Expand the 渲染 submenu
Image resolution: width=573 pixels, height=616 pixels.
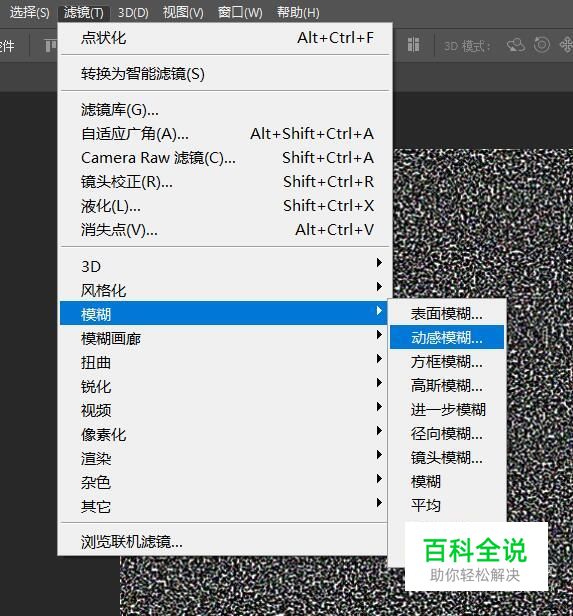tap(223, 458)
